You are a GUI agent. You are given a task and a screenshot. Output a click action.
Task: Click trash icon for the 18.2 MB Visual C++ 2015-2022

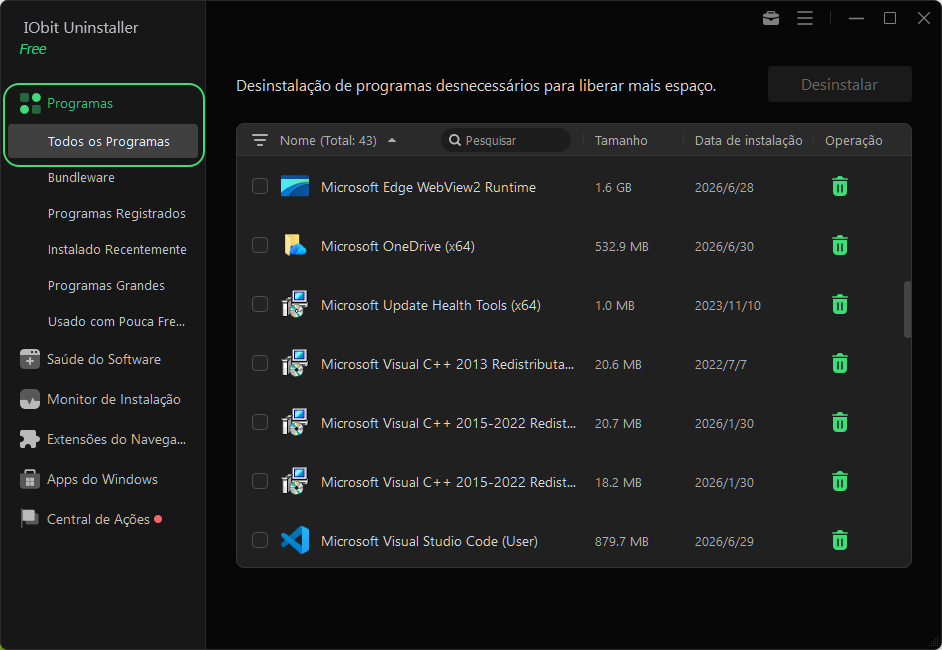[x=840, y=482]
